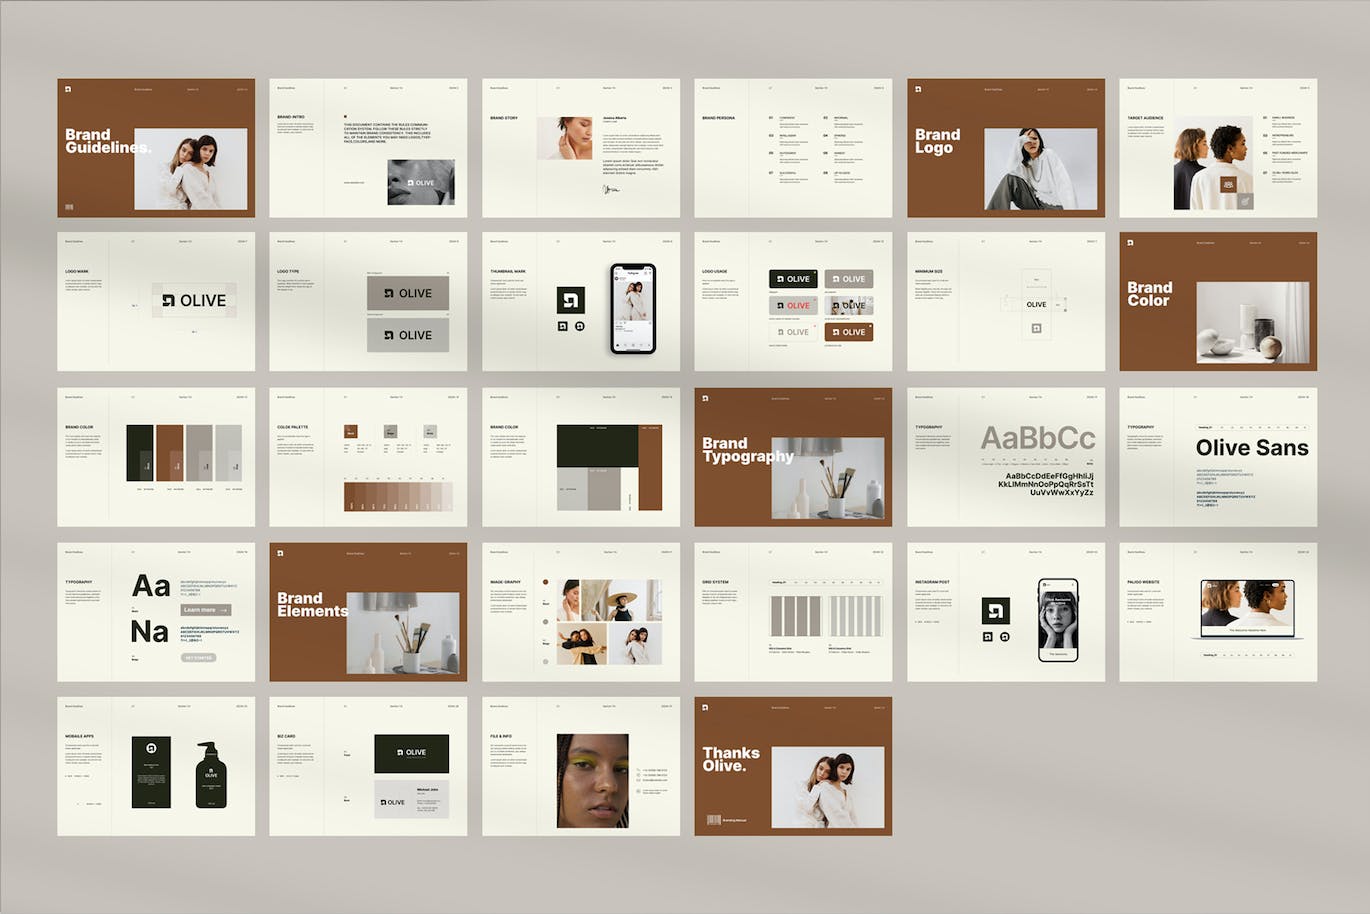
Task: Open the Brand Logo cover slide
Action: click(x=1005, y=148)
